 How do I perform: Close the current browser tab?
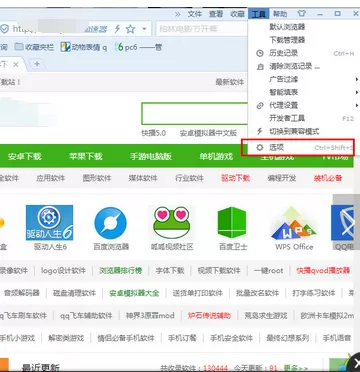click(x=15, y=65)
